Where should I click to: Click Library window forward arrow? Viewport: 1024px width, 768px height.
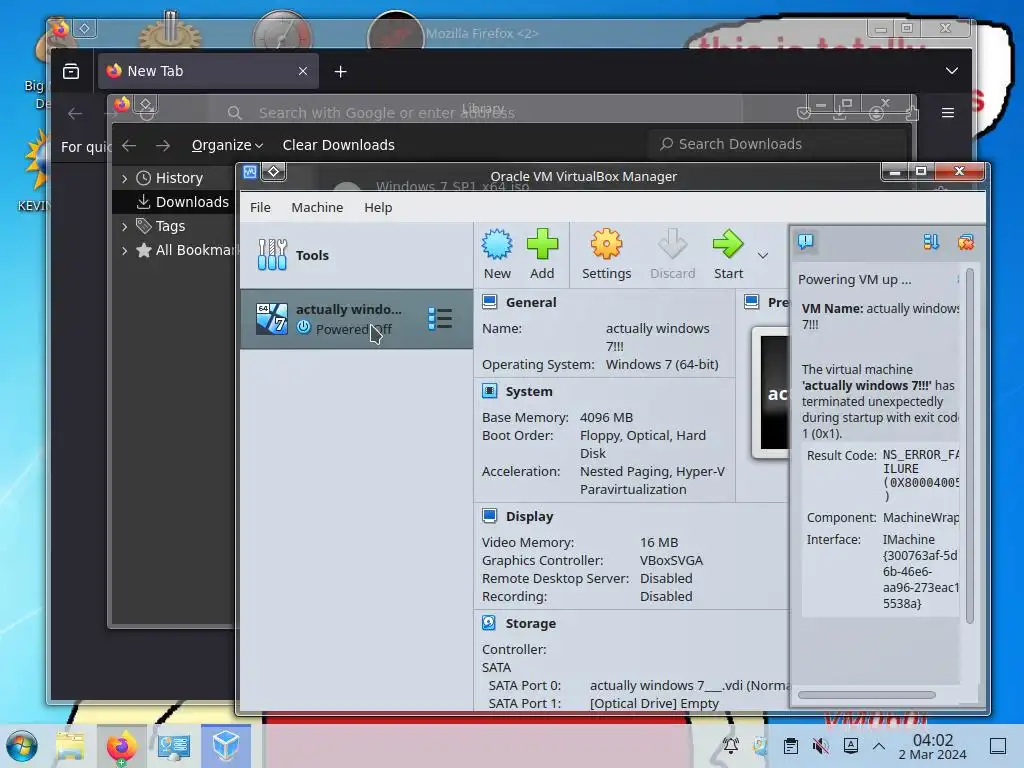163,145
